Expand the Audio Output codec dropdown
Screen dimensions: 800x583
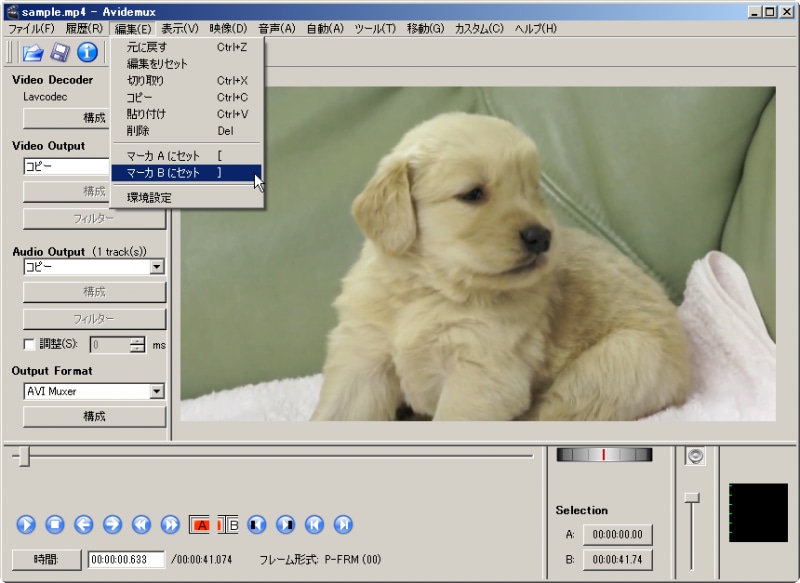point(156,267)
